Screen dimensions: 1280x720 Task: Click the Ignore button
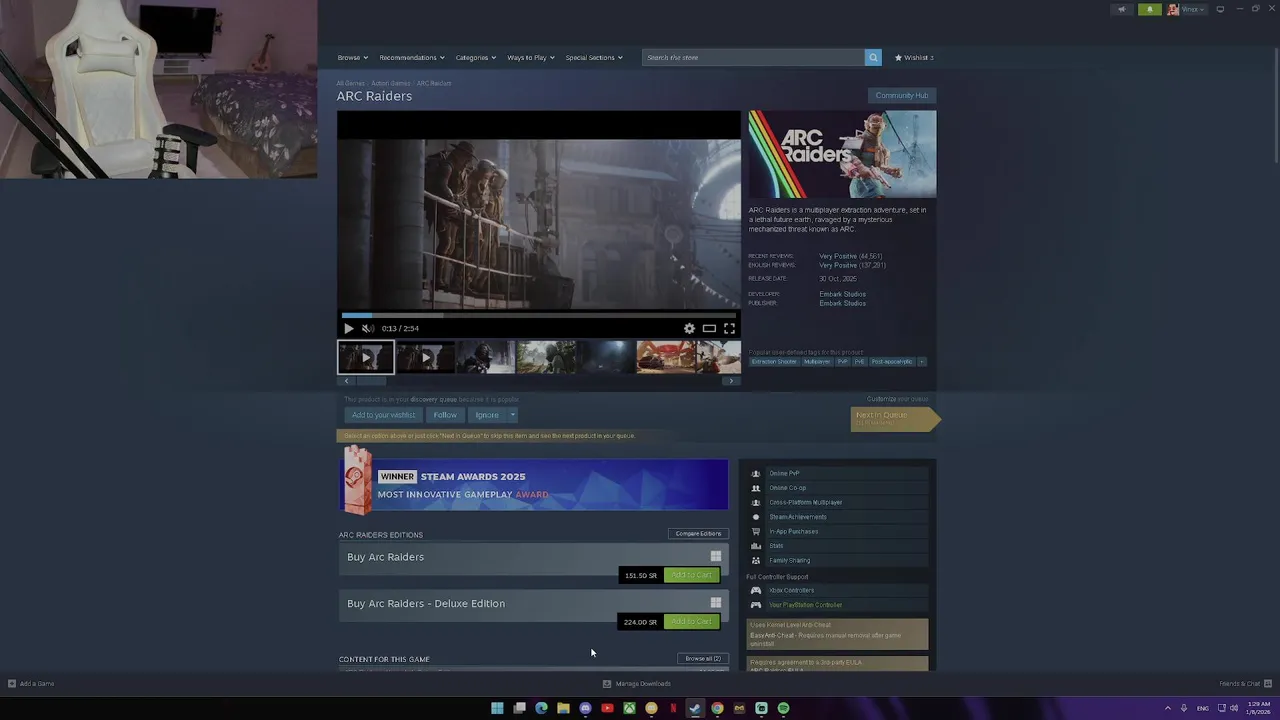[487, 415]
